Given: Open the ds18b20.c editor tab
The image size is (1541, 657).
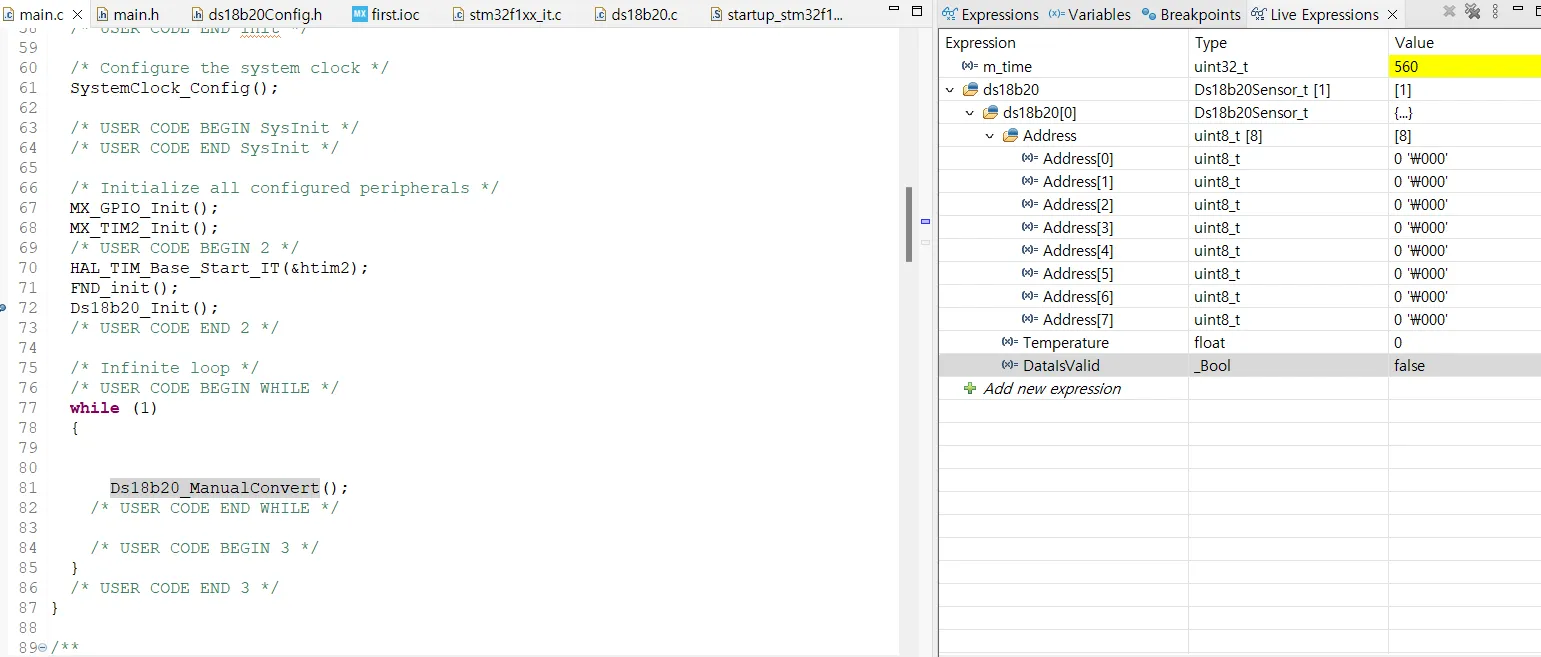Looking at the screenshot, I should tap(635, 14).
